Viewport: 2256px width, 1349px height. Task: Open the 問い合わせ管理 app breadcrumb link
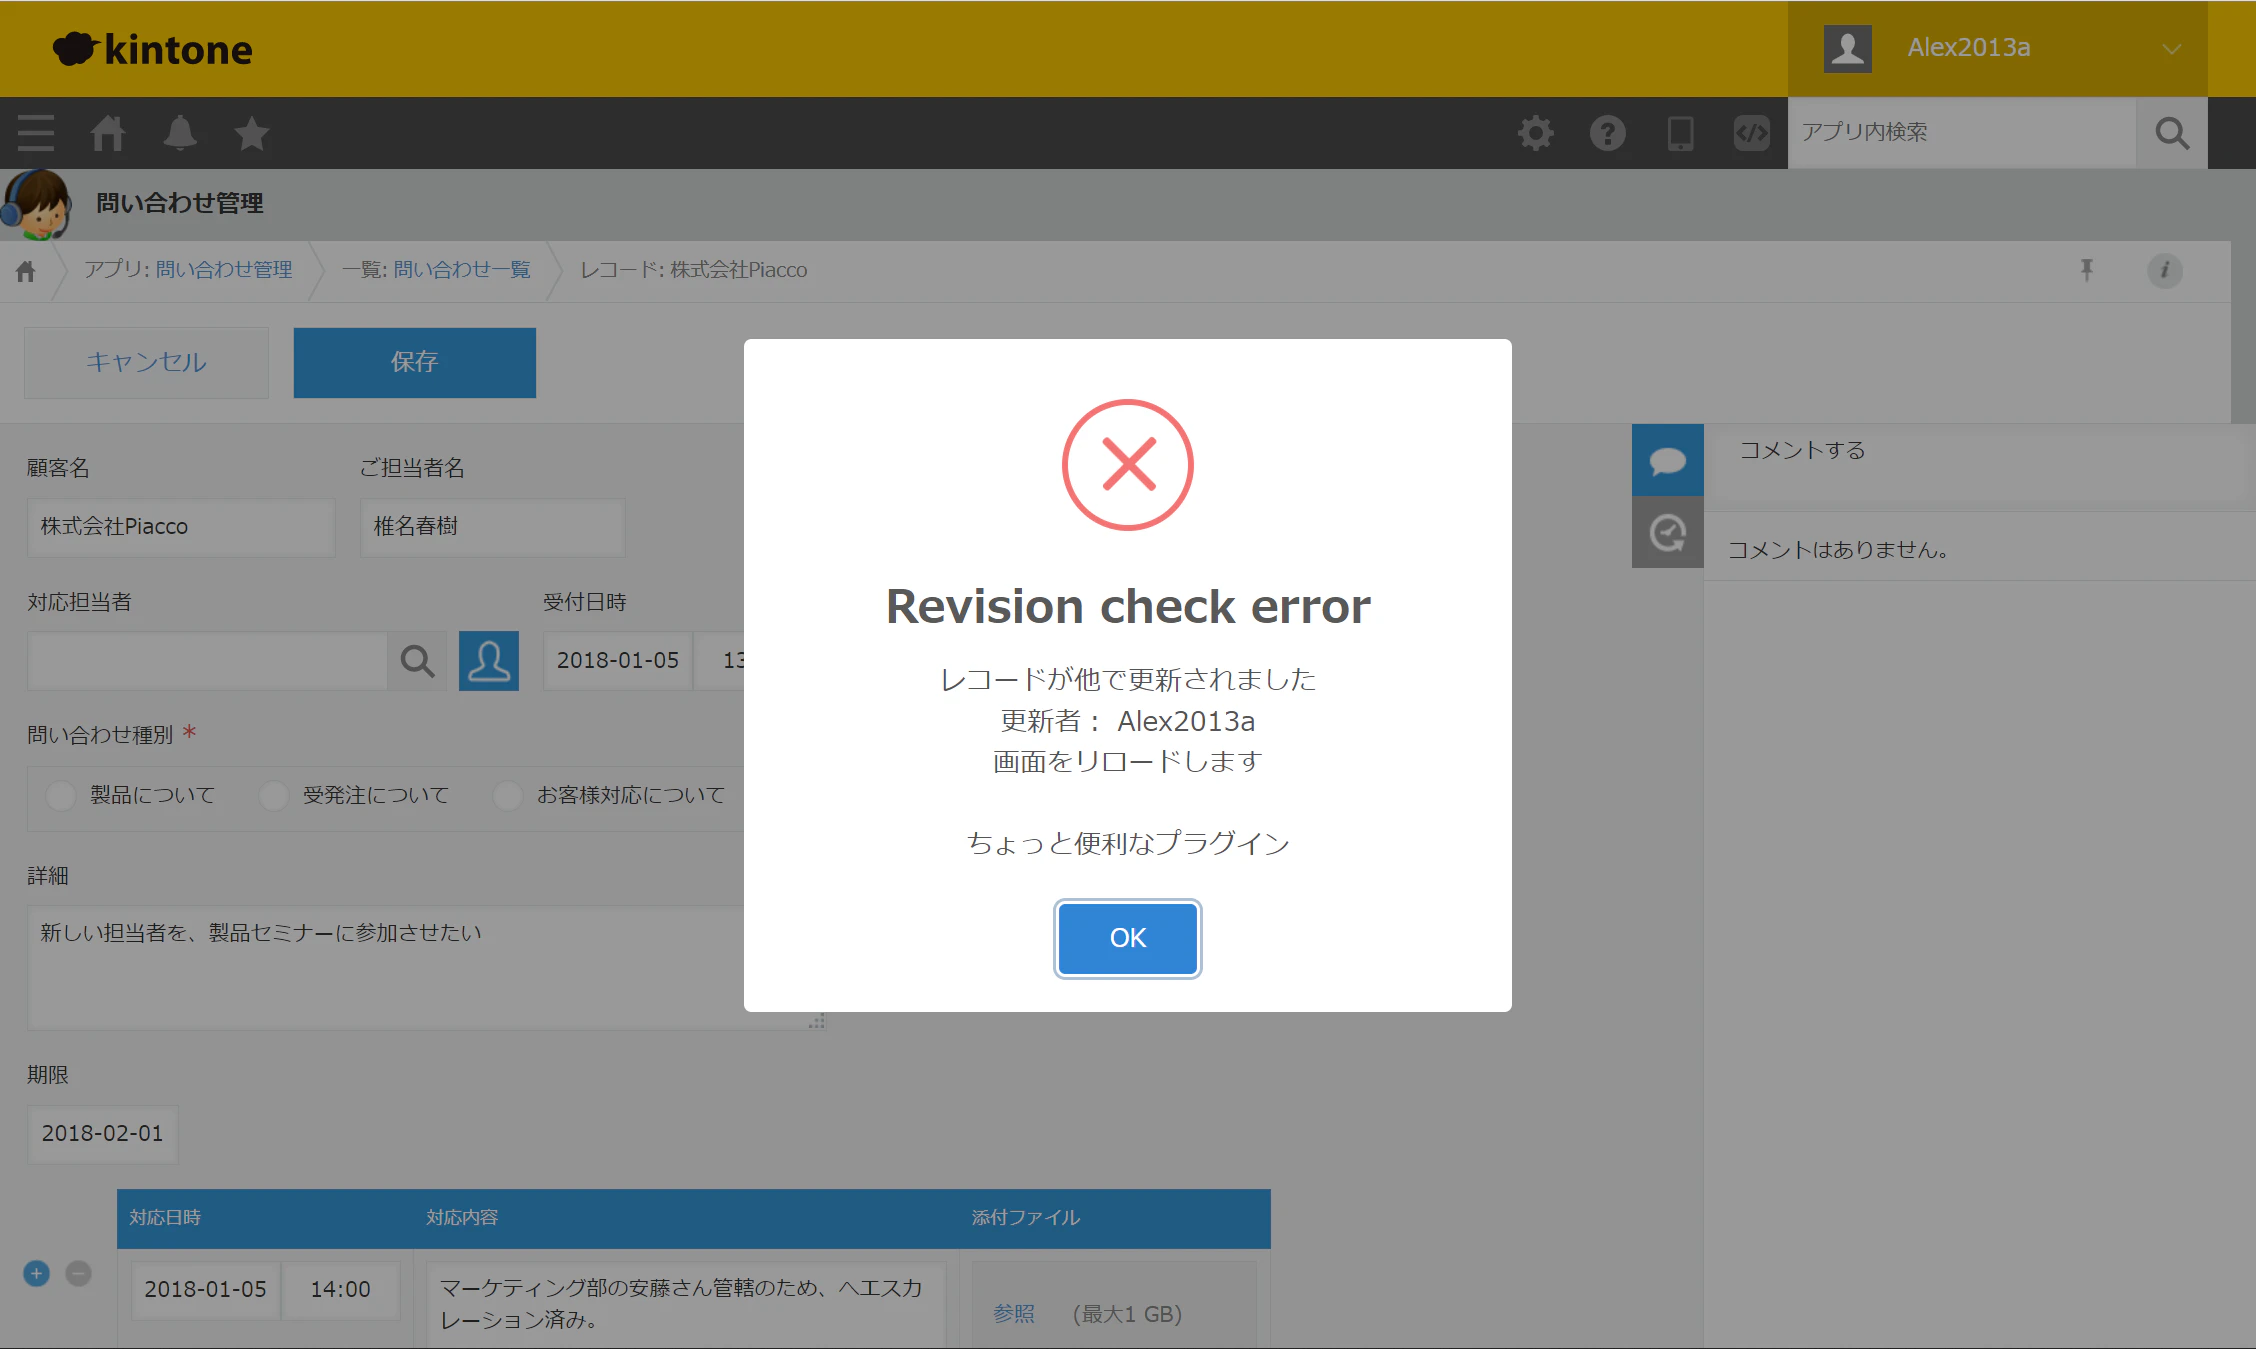pos(224,270)
